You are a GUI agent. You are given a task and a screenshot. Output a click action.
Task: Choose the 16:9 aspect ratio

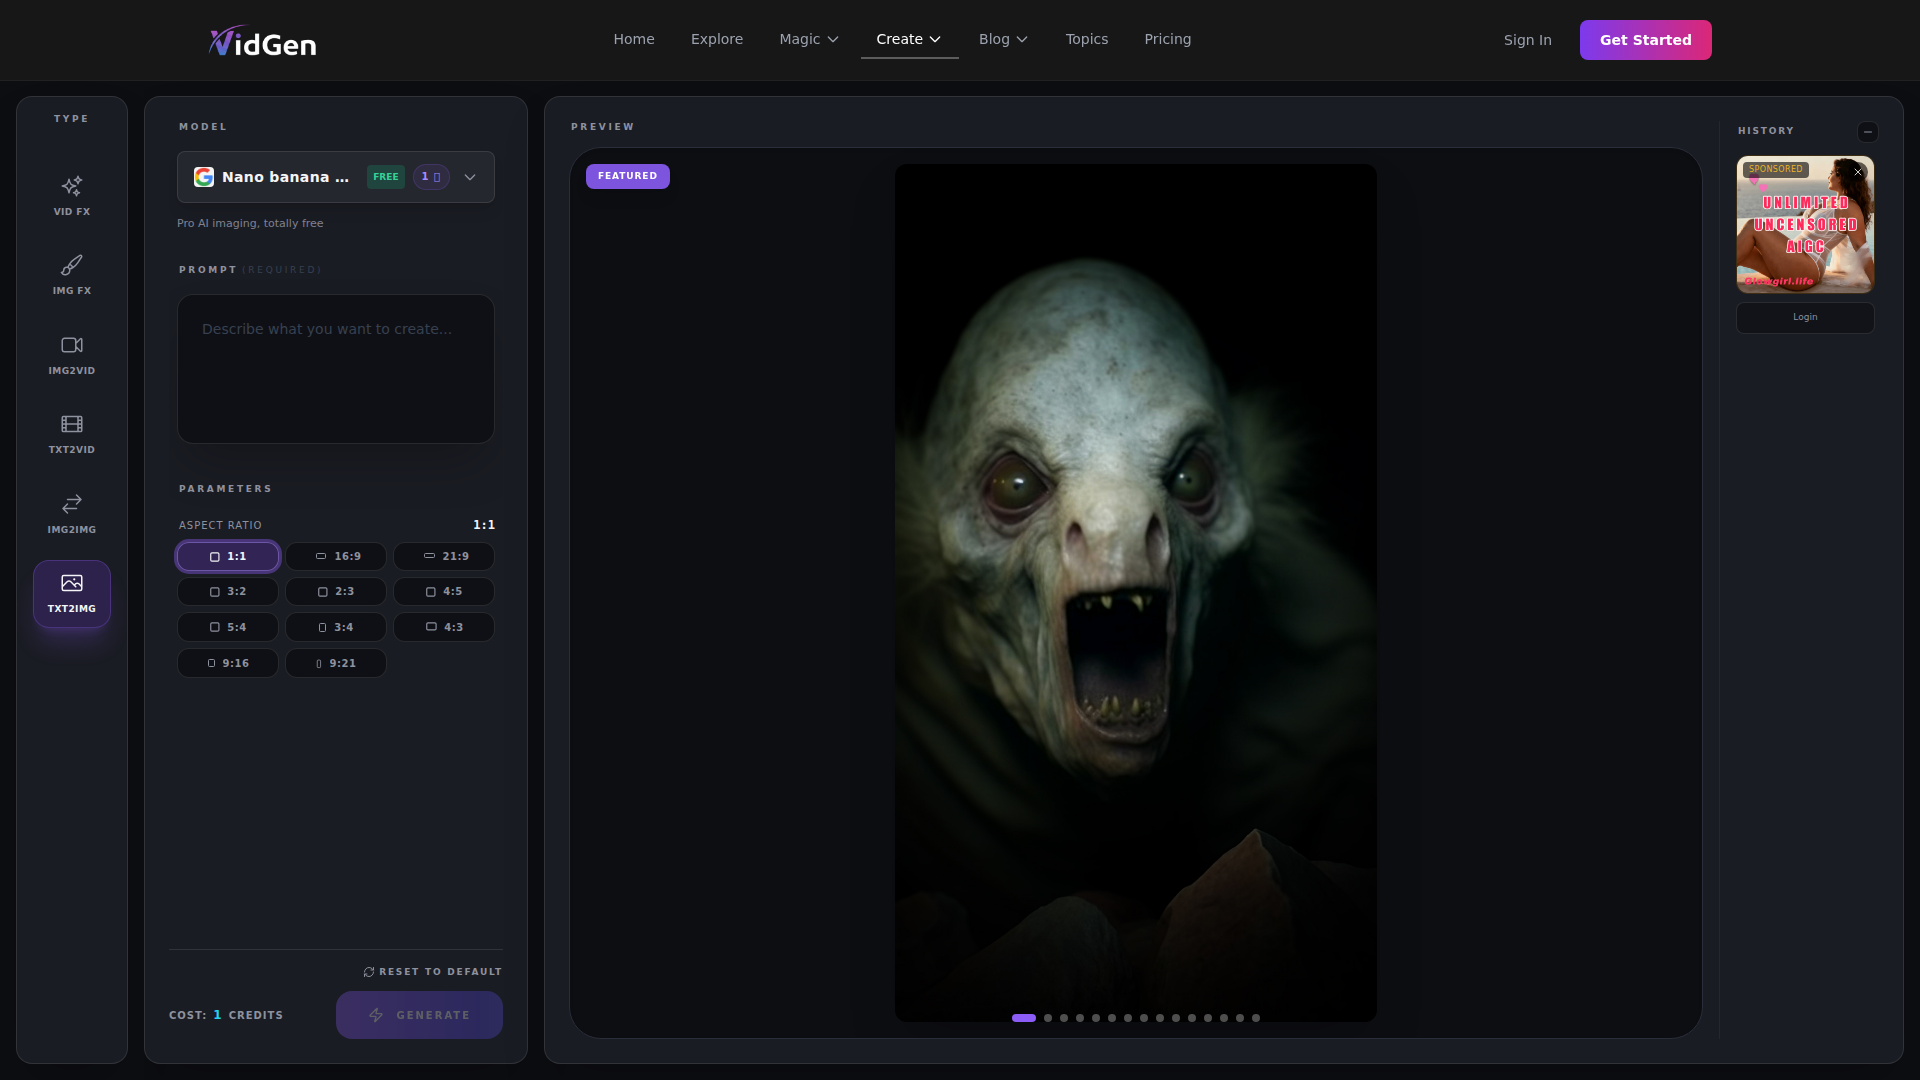click(336, 556)
